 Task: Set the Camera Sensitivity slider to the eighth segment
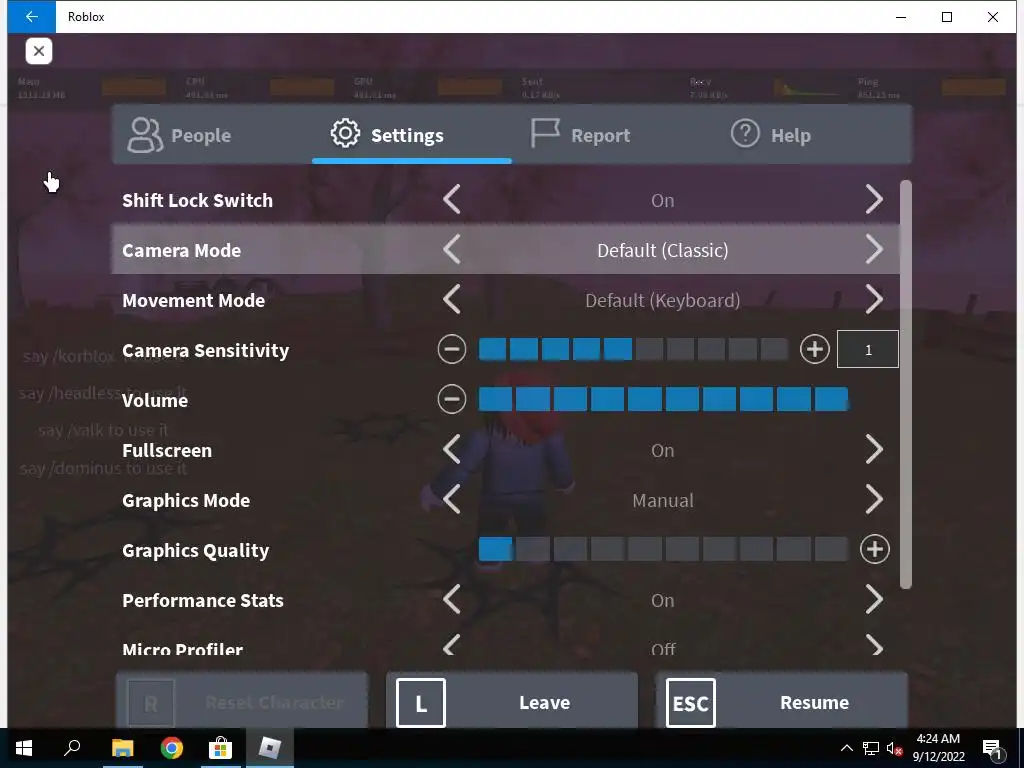[711, 349]
